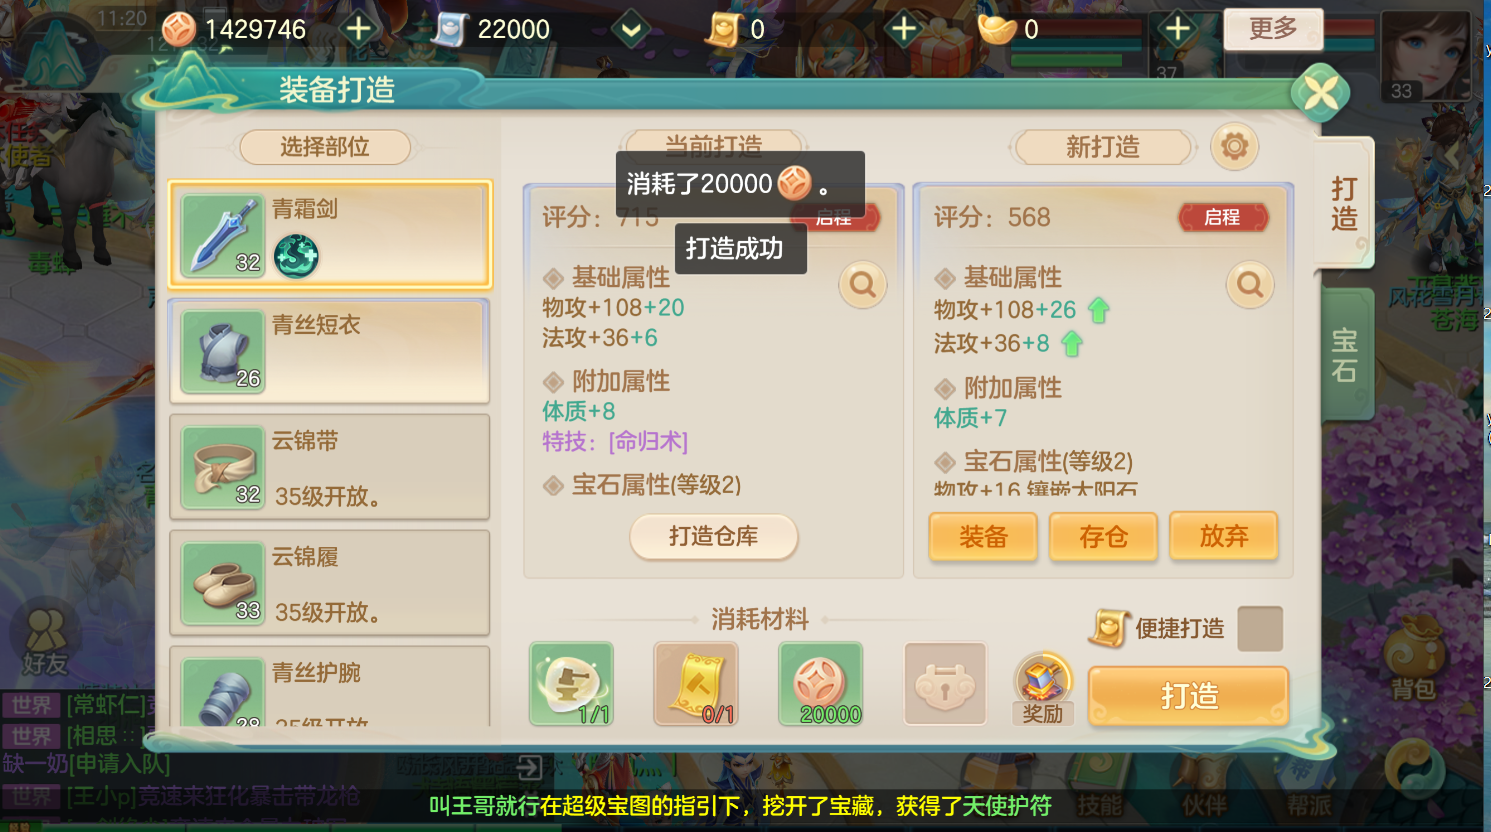
Task: Discard the new forge with 放弃
Action: [x=1224, y=537]
